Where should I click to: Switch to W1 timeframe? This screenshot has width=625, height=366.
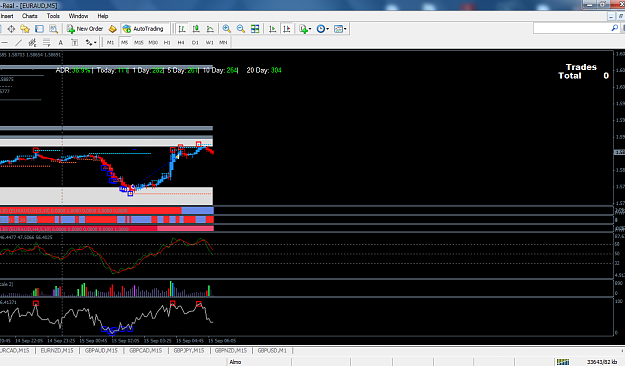(x=209, y=42)
